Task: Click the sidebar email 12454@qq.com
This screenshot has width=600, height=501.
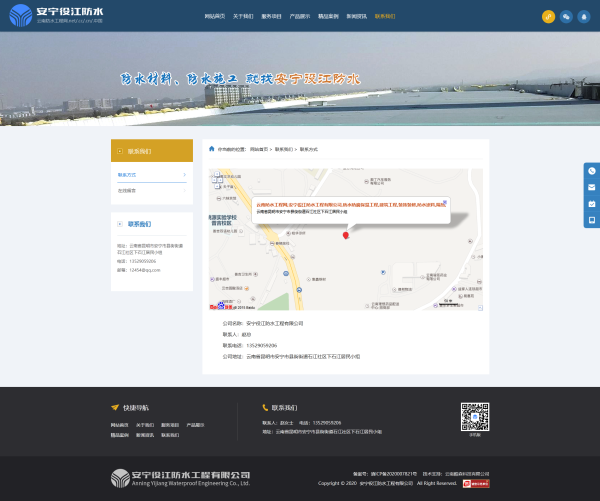Action: coord(145,270)
